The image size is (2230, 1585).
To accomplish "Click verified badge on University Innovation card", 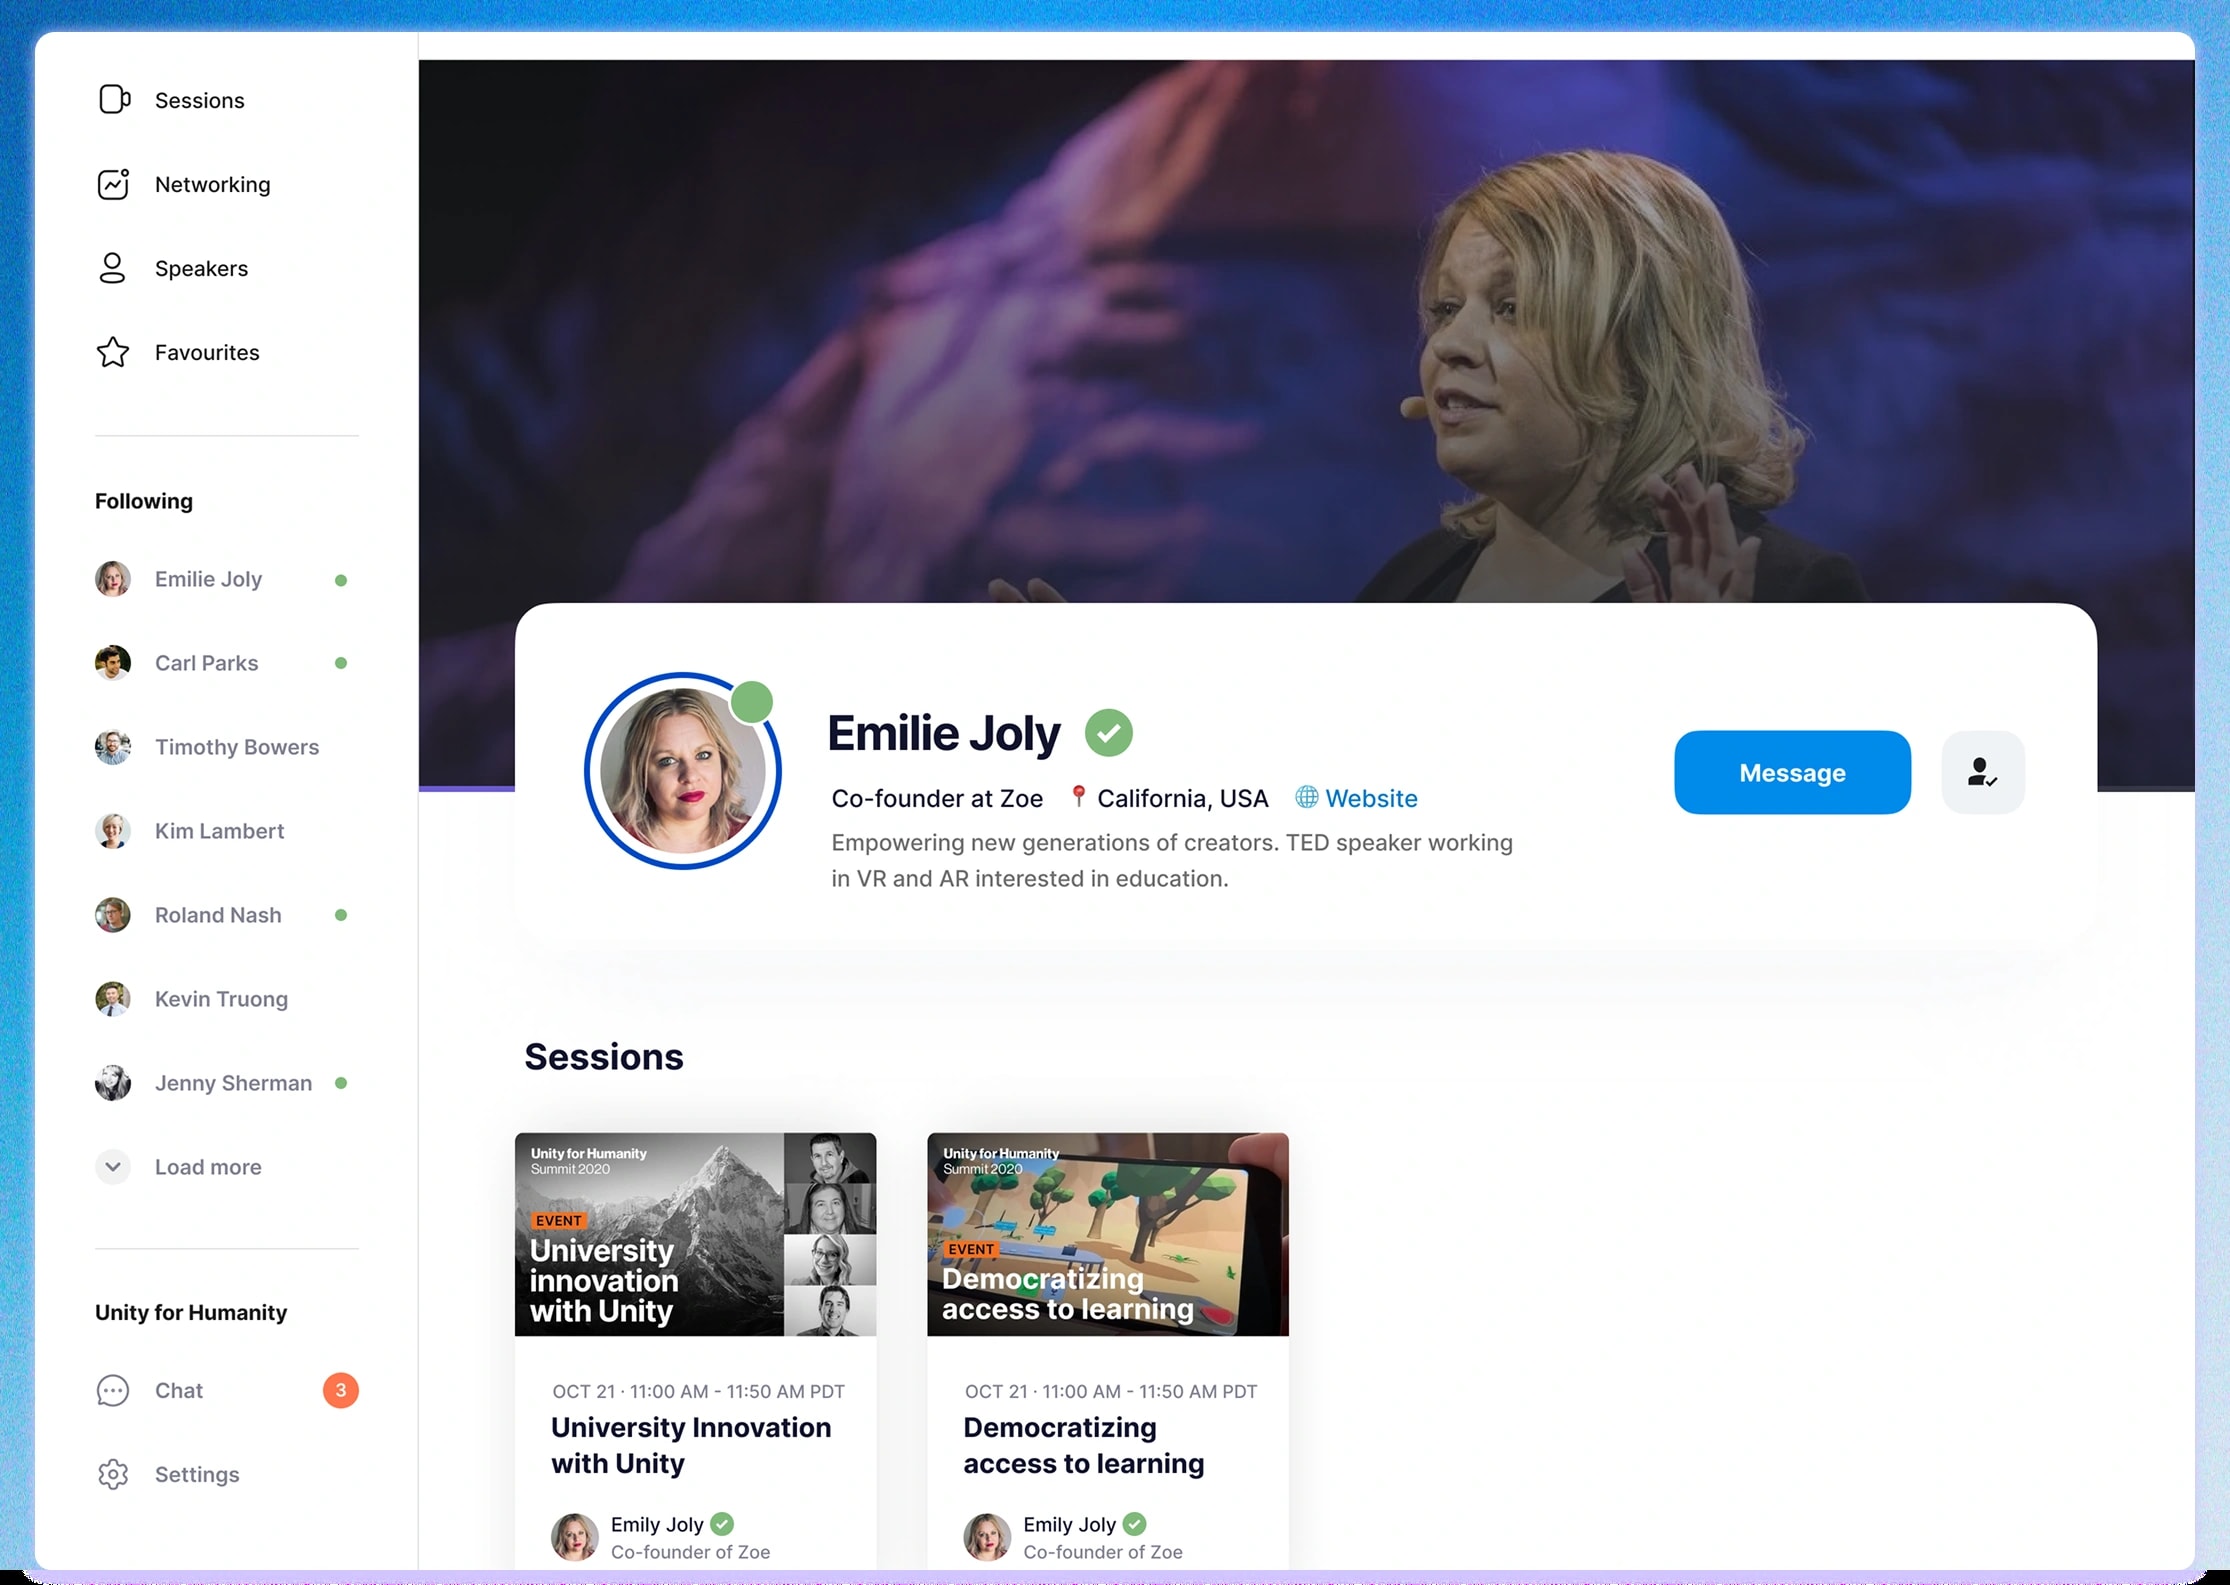I will click(722, 1524).
